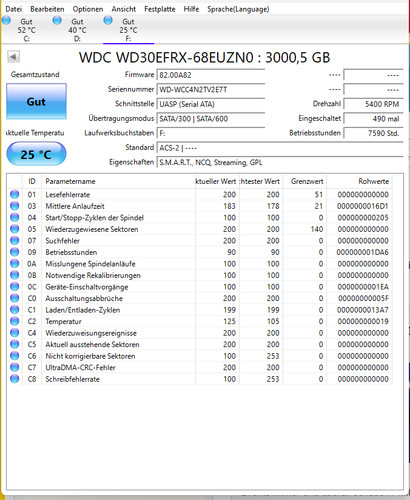Click the previous disk arrow button
Viewport: 410px width, 500px height.
point(13,57)
